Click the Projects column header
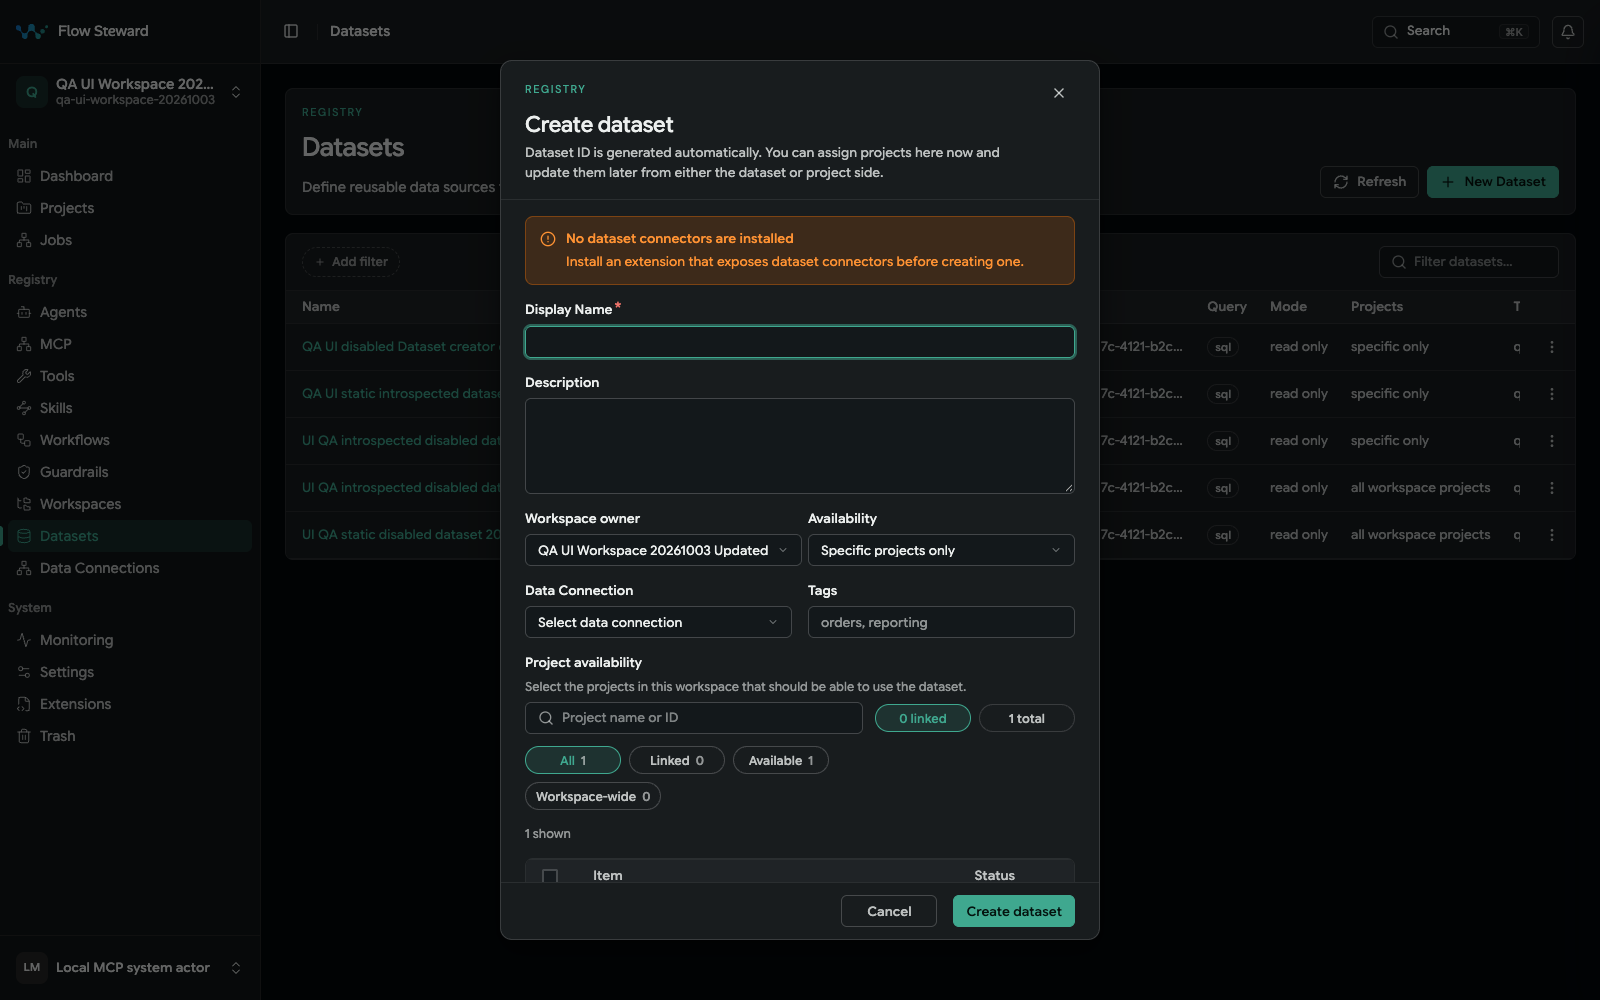 coord(1377,307)
